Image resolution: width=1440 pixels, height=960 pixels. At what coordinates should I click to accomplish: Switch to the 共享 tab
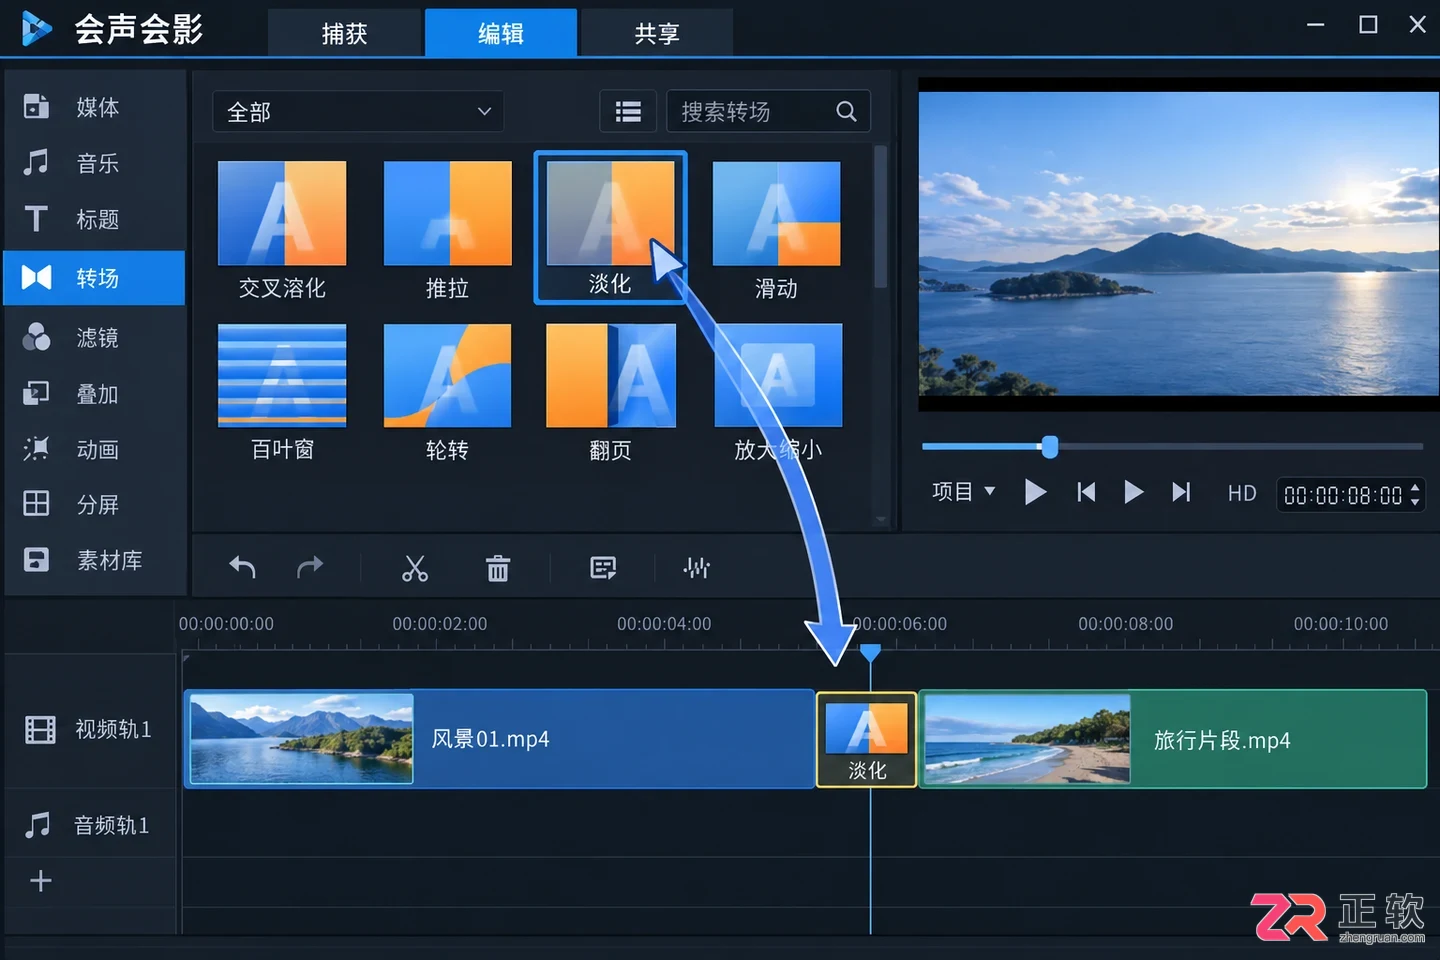(x=657, y=33)
